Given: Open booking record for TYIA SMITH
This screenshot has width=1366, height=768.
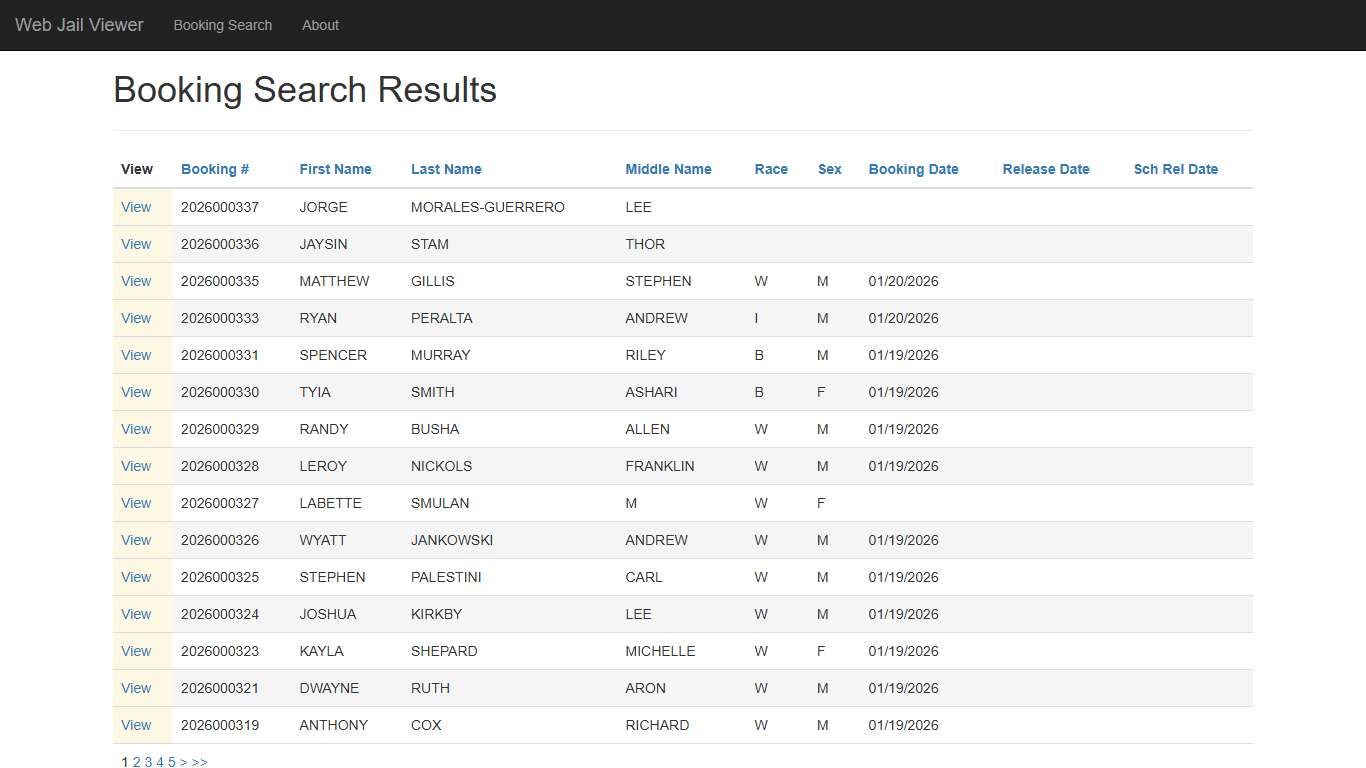Looking at the screenshot, I should [x=136, y=392].
